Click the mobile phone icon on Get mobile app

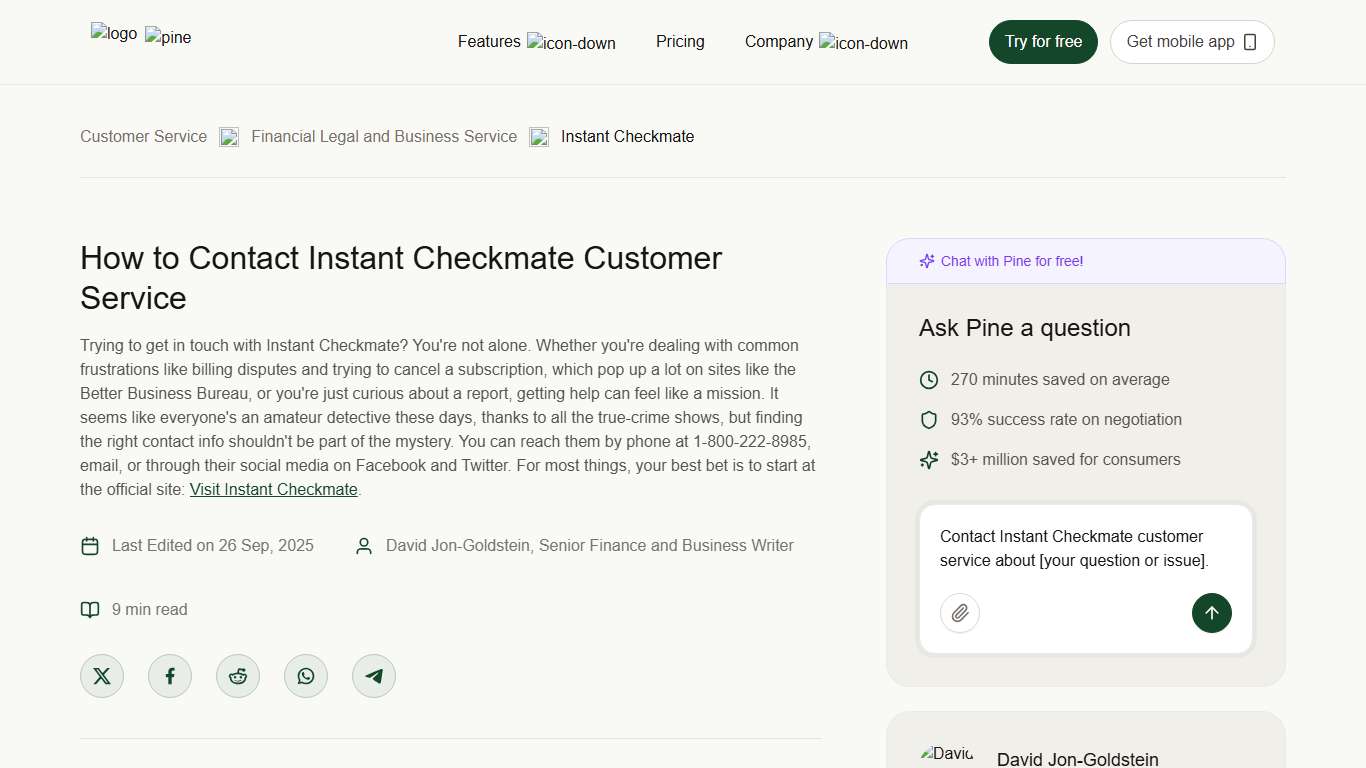[x=1249, y=42]
